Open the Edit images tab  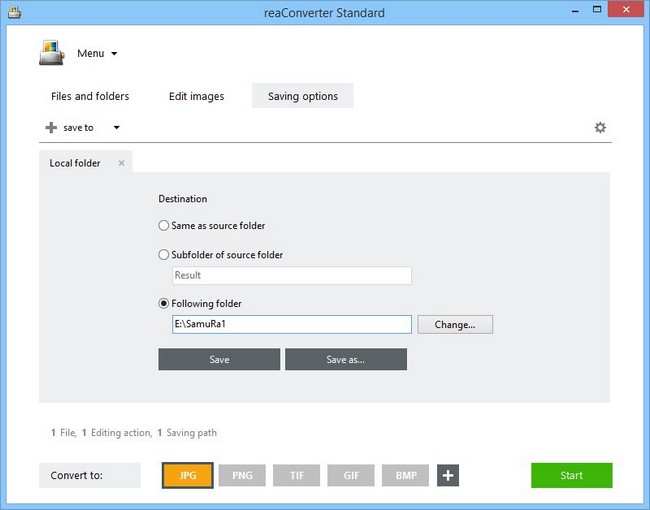click(194, 96)
